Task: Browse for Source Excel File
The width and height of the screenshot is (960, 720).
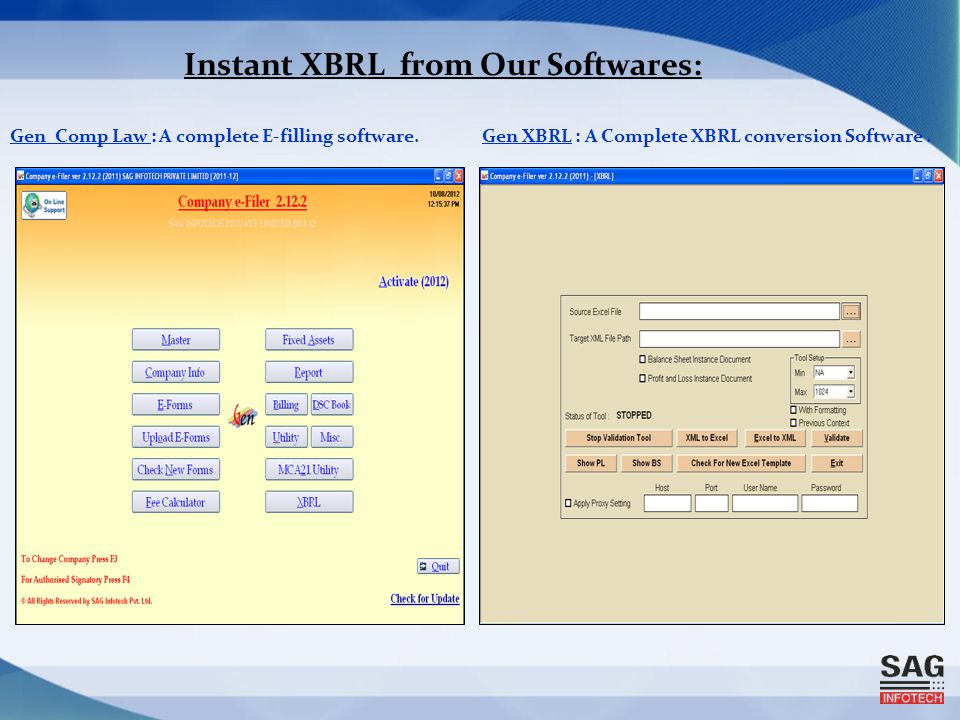Action: click(851, 312)
